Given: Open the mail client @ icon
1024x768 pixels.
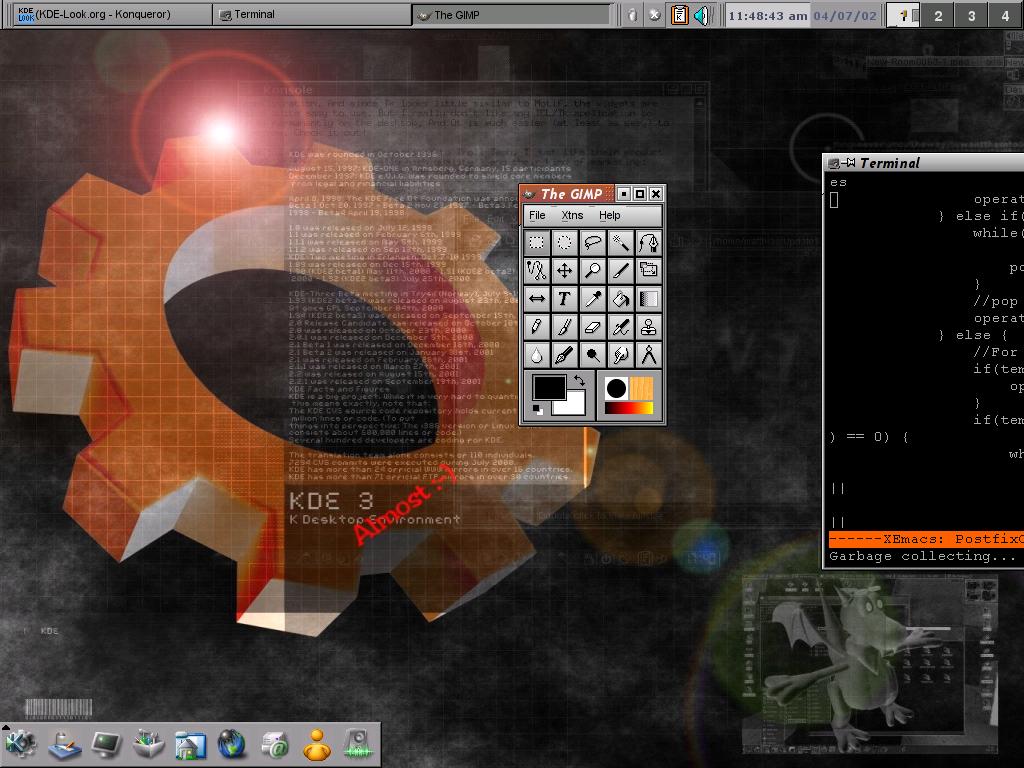Looking at the screenshot, I should tap(275, 745).
